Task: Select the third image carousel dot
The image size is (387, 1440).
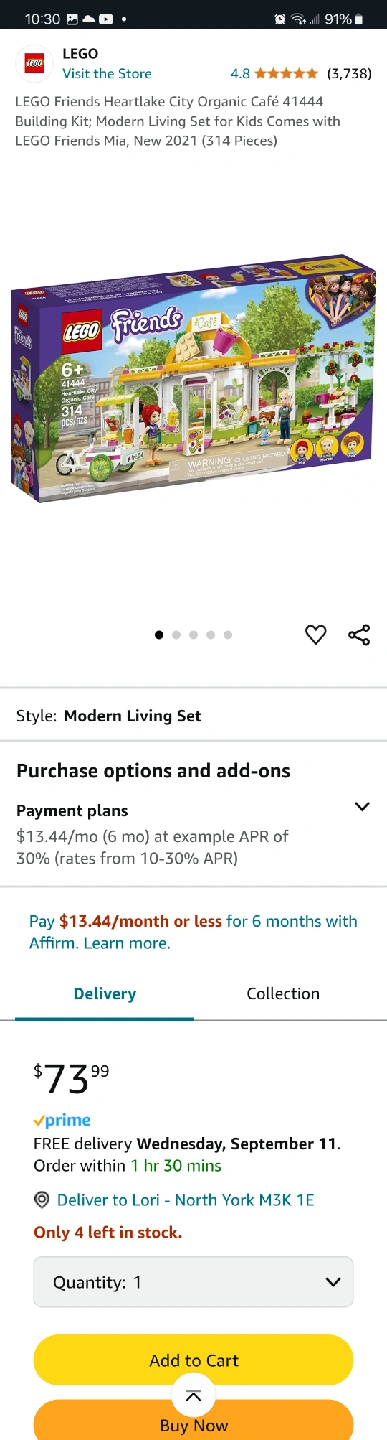Action: coord(193,635)
